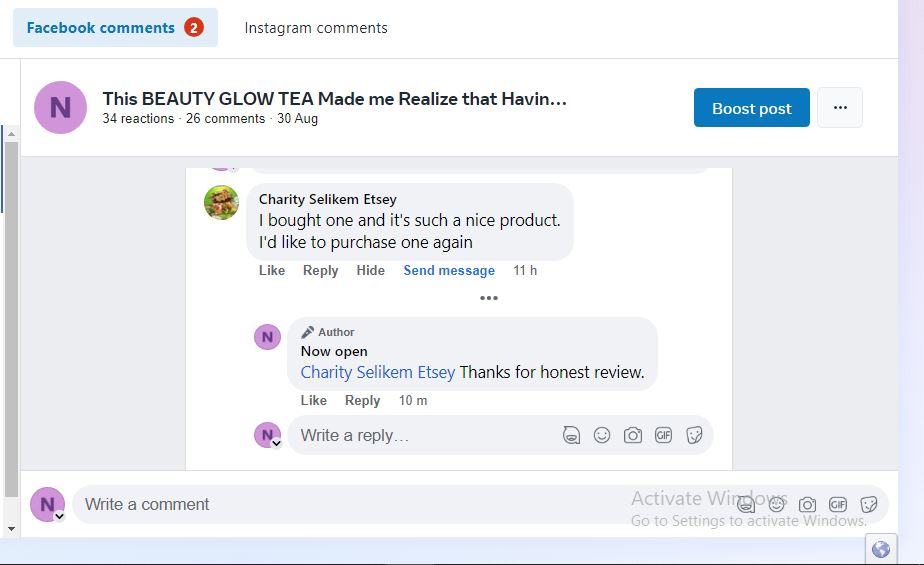Click the avatar sticker icon in reply box
924x565 pixels.
click(x=571, y=435)
